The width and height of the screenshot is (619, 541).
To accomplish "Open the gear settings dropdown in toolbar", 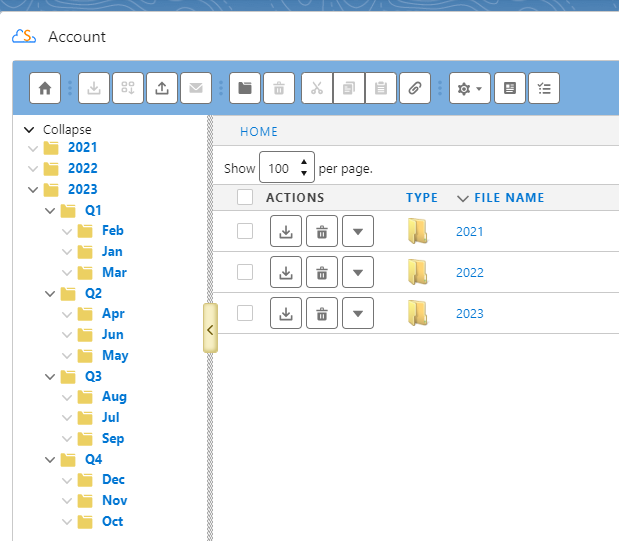I will tap(468, 88).
